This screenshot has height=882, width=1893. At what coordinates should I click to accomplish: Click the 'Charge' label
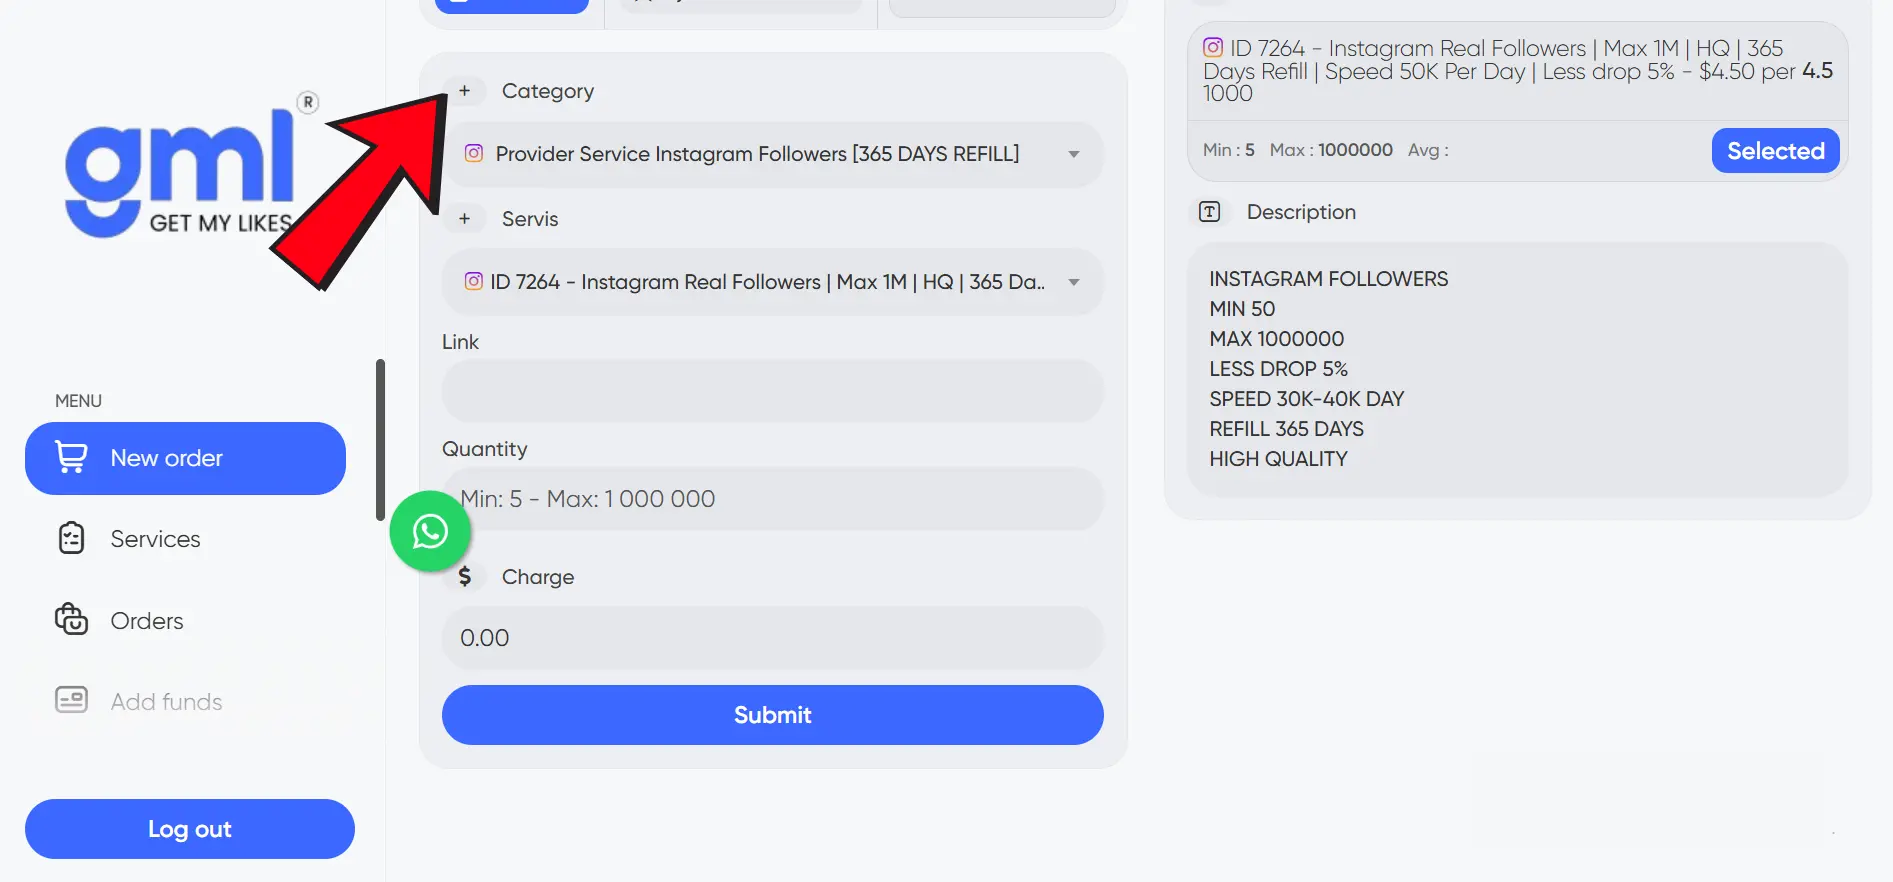click(538, 577)
